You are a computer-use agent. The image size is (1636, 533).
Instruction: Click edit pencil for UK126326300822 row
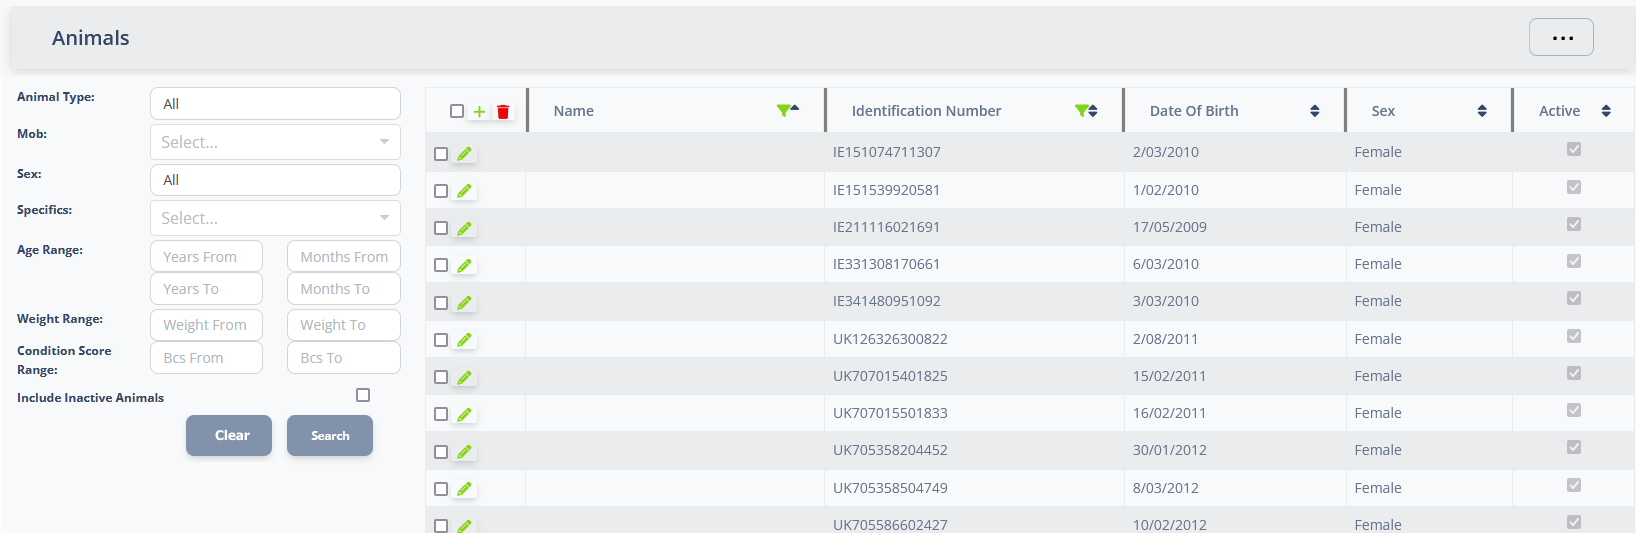click(464, 340)
